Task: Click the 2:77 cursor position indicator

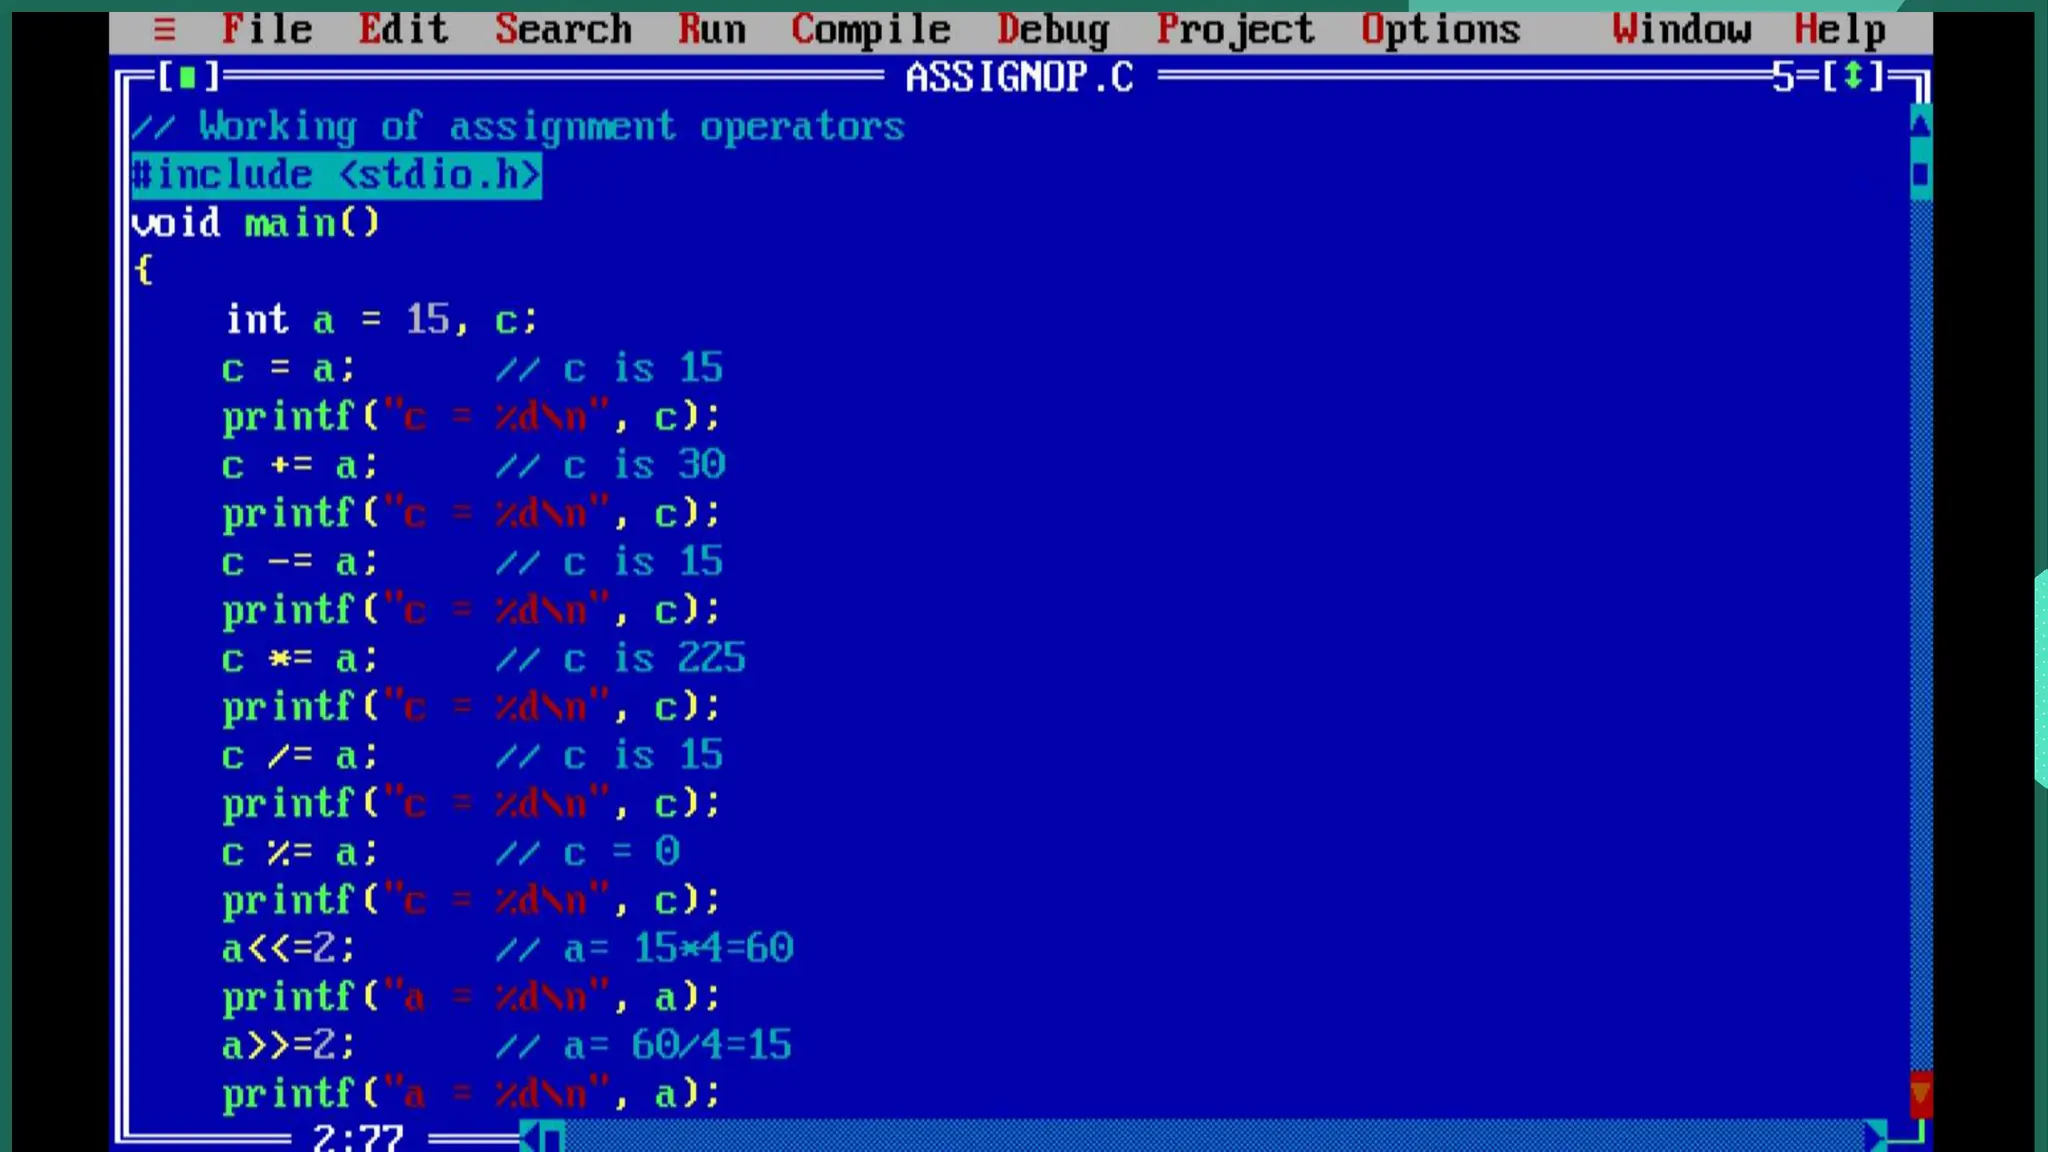Action: [x=358, y=1137]
